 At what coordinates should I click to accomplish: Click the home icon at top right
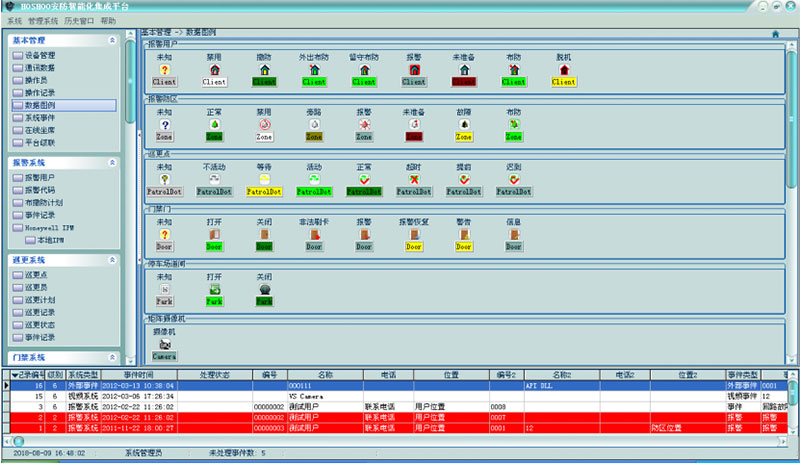click(x=776, y=33)
